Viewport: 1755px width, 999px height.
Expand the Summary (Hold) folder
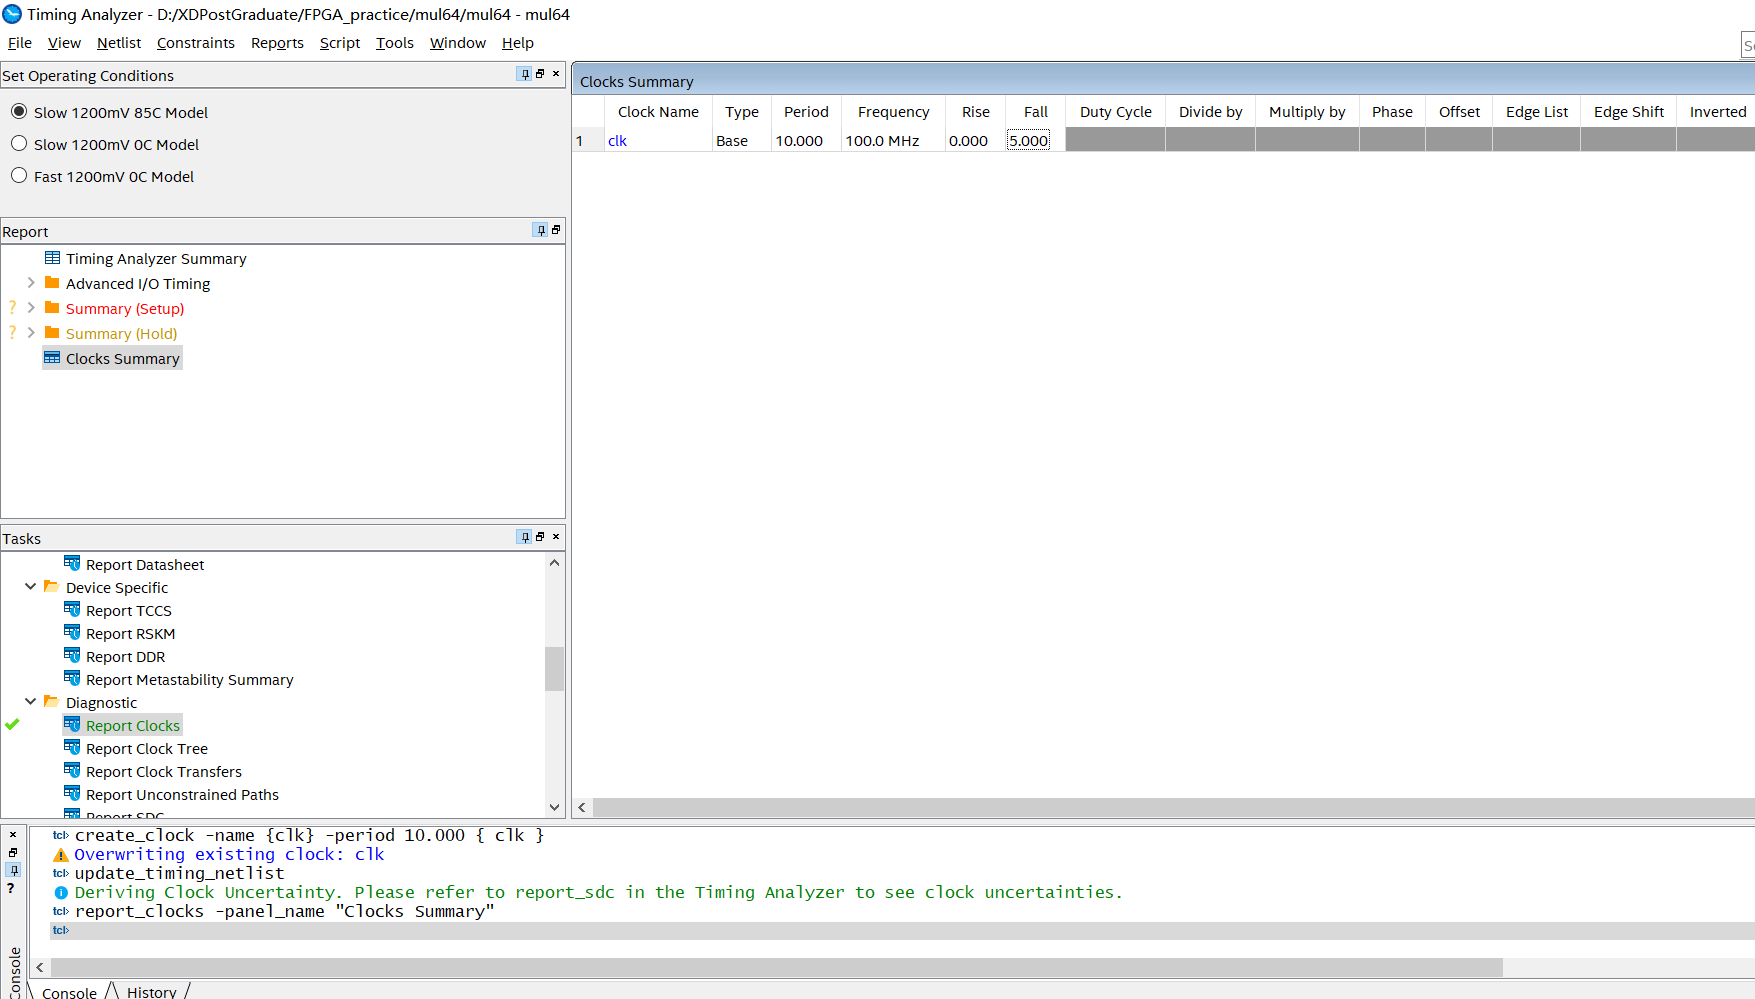(x=31, y=333)
